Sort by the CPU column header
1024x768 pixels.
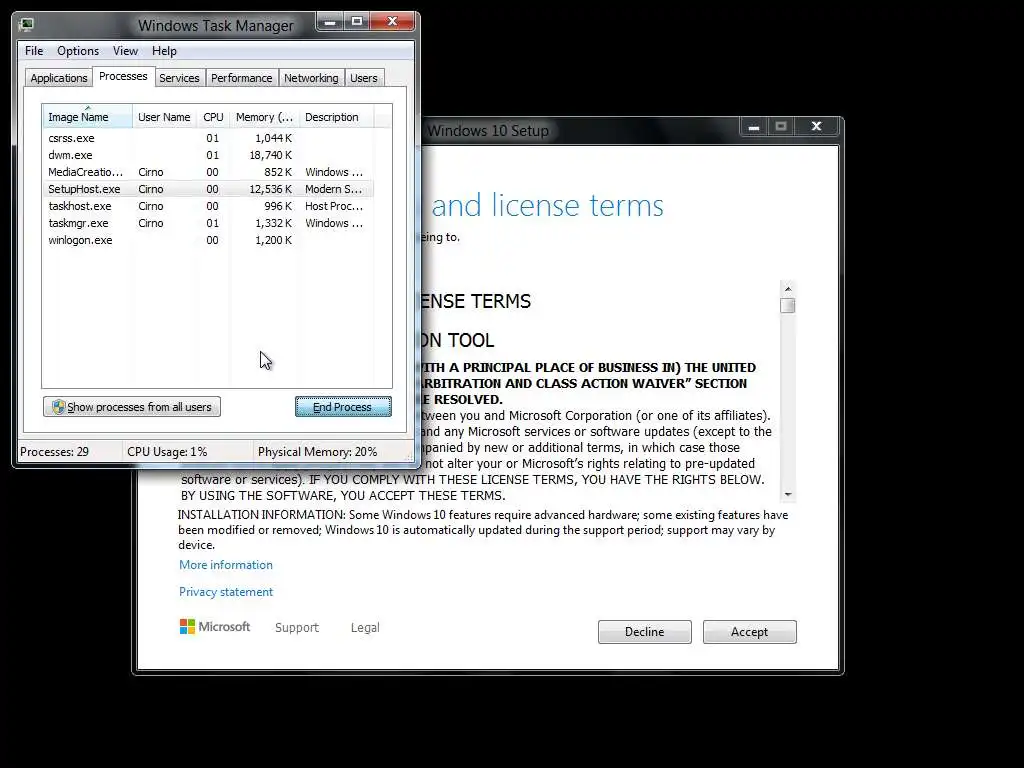coord(213,117)
